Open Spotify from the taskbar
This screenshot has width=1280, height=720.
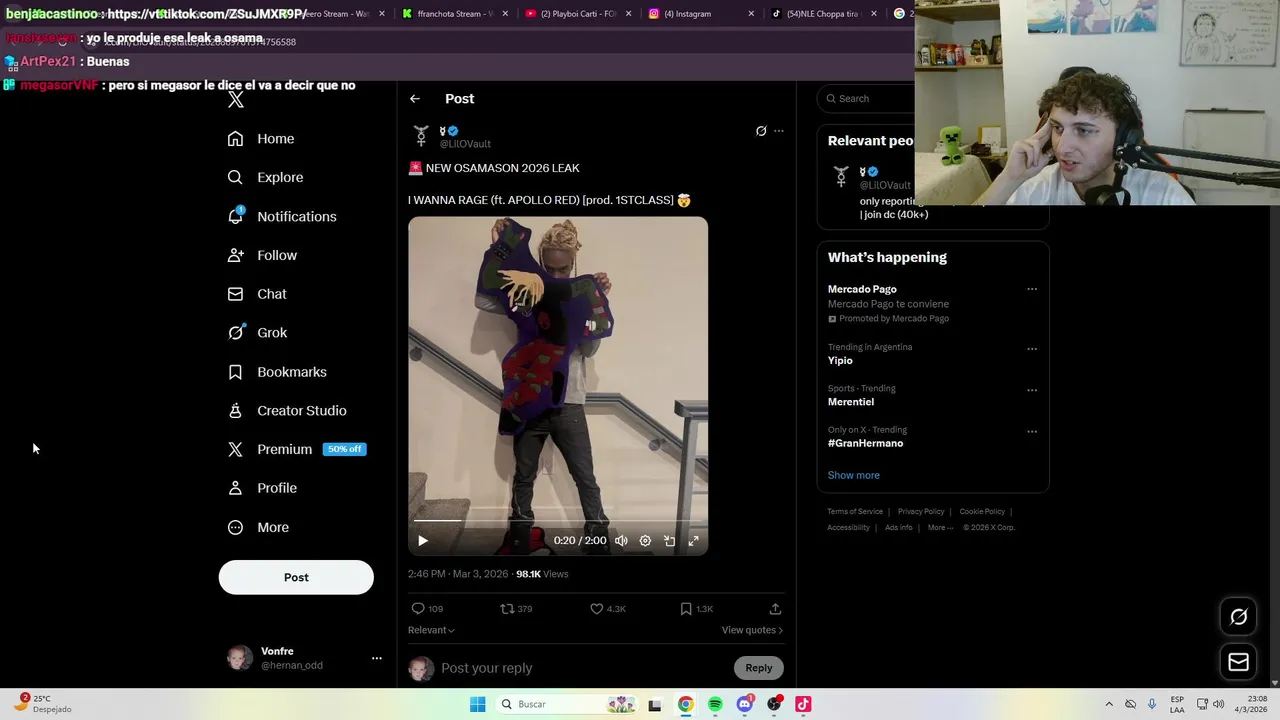715,704
